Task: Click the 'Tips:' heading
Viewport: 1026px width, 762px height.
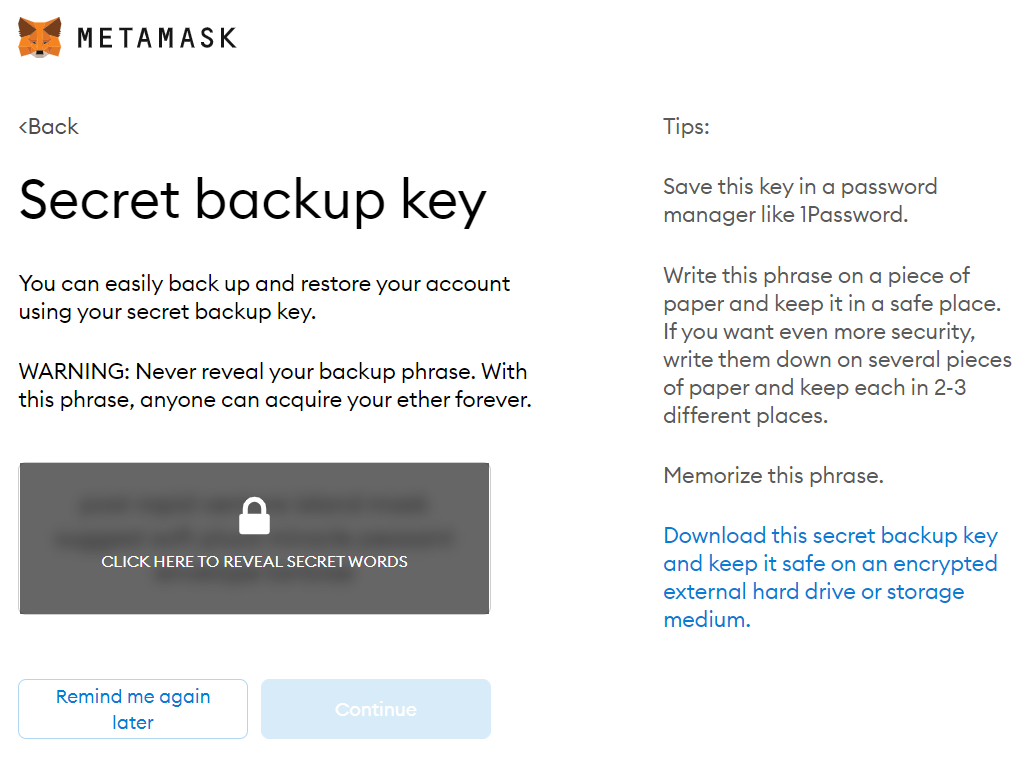Action: 686,127
